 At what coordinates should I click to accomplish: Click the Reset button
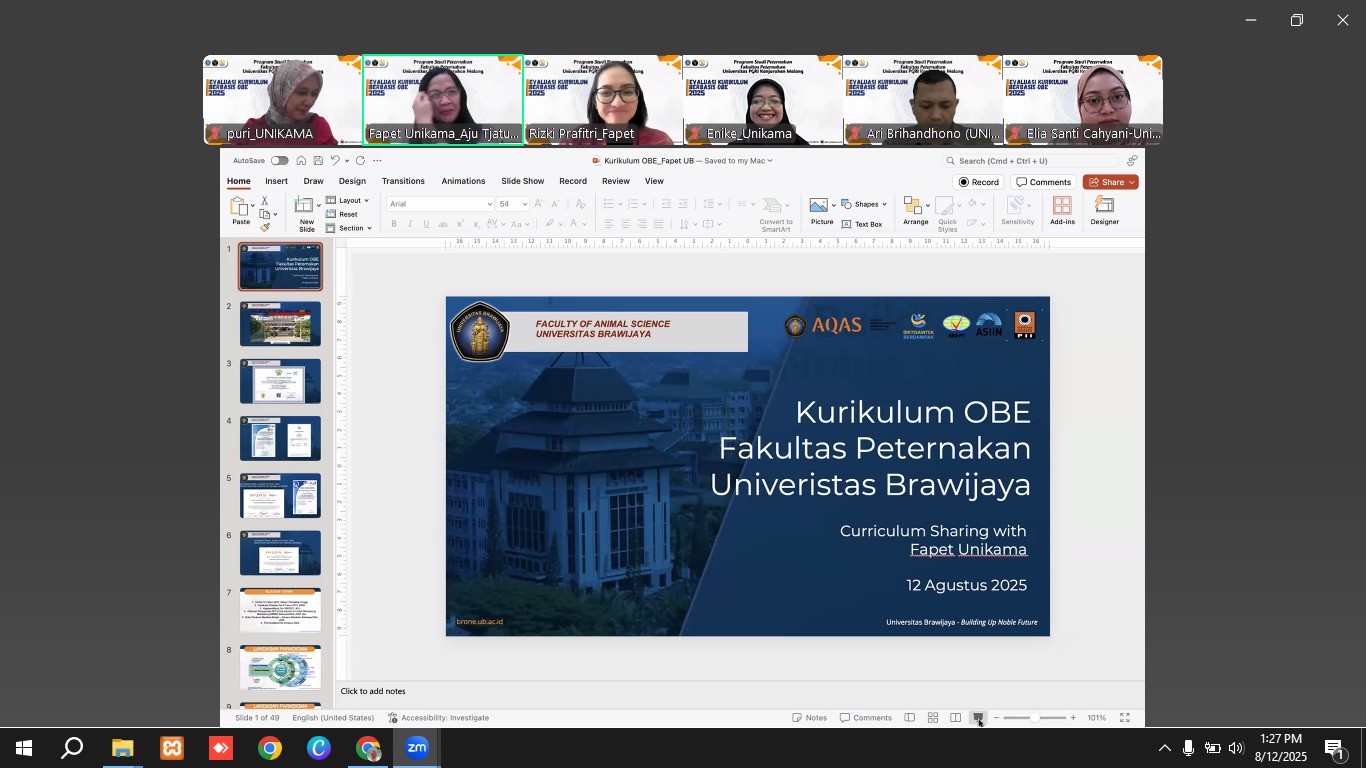click(x=342, y=215)
